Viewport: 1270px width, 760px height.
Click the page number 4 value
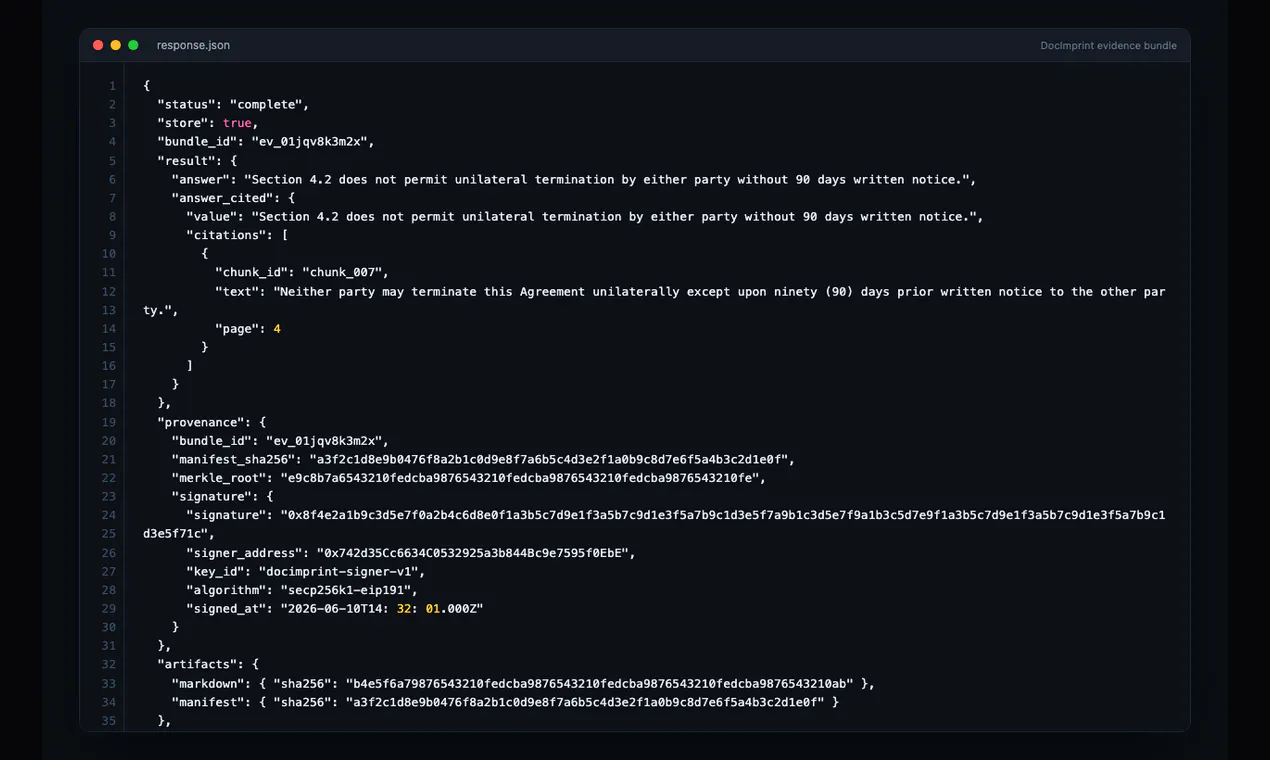pyautogui.click(x=277, y=328)
